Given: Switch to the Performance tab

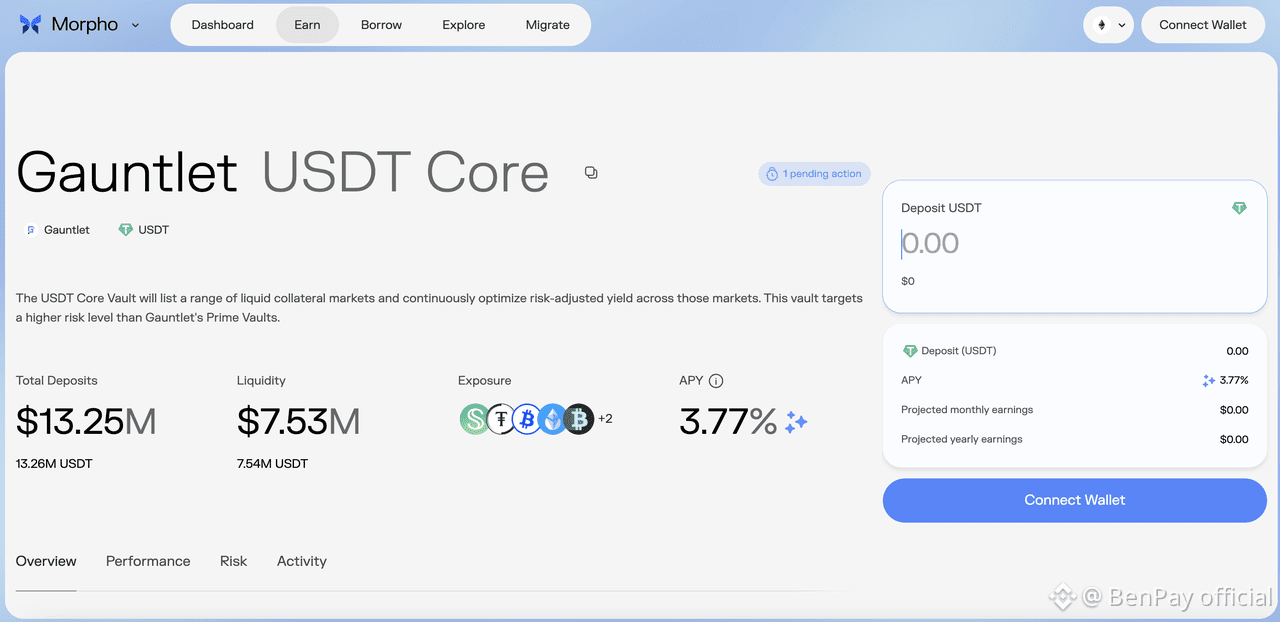Looking at the screenshot, I should point(148,561).
